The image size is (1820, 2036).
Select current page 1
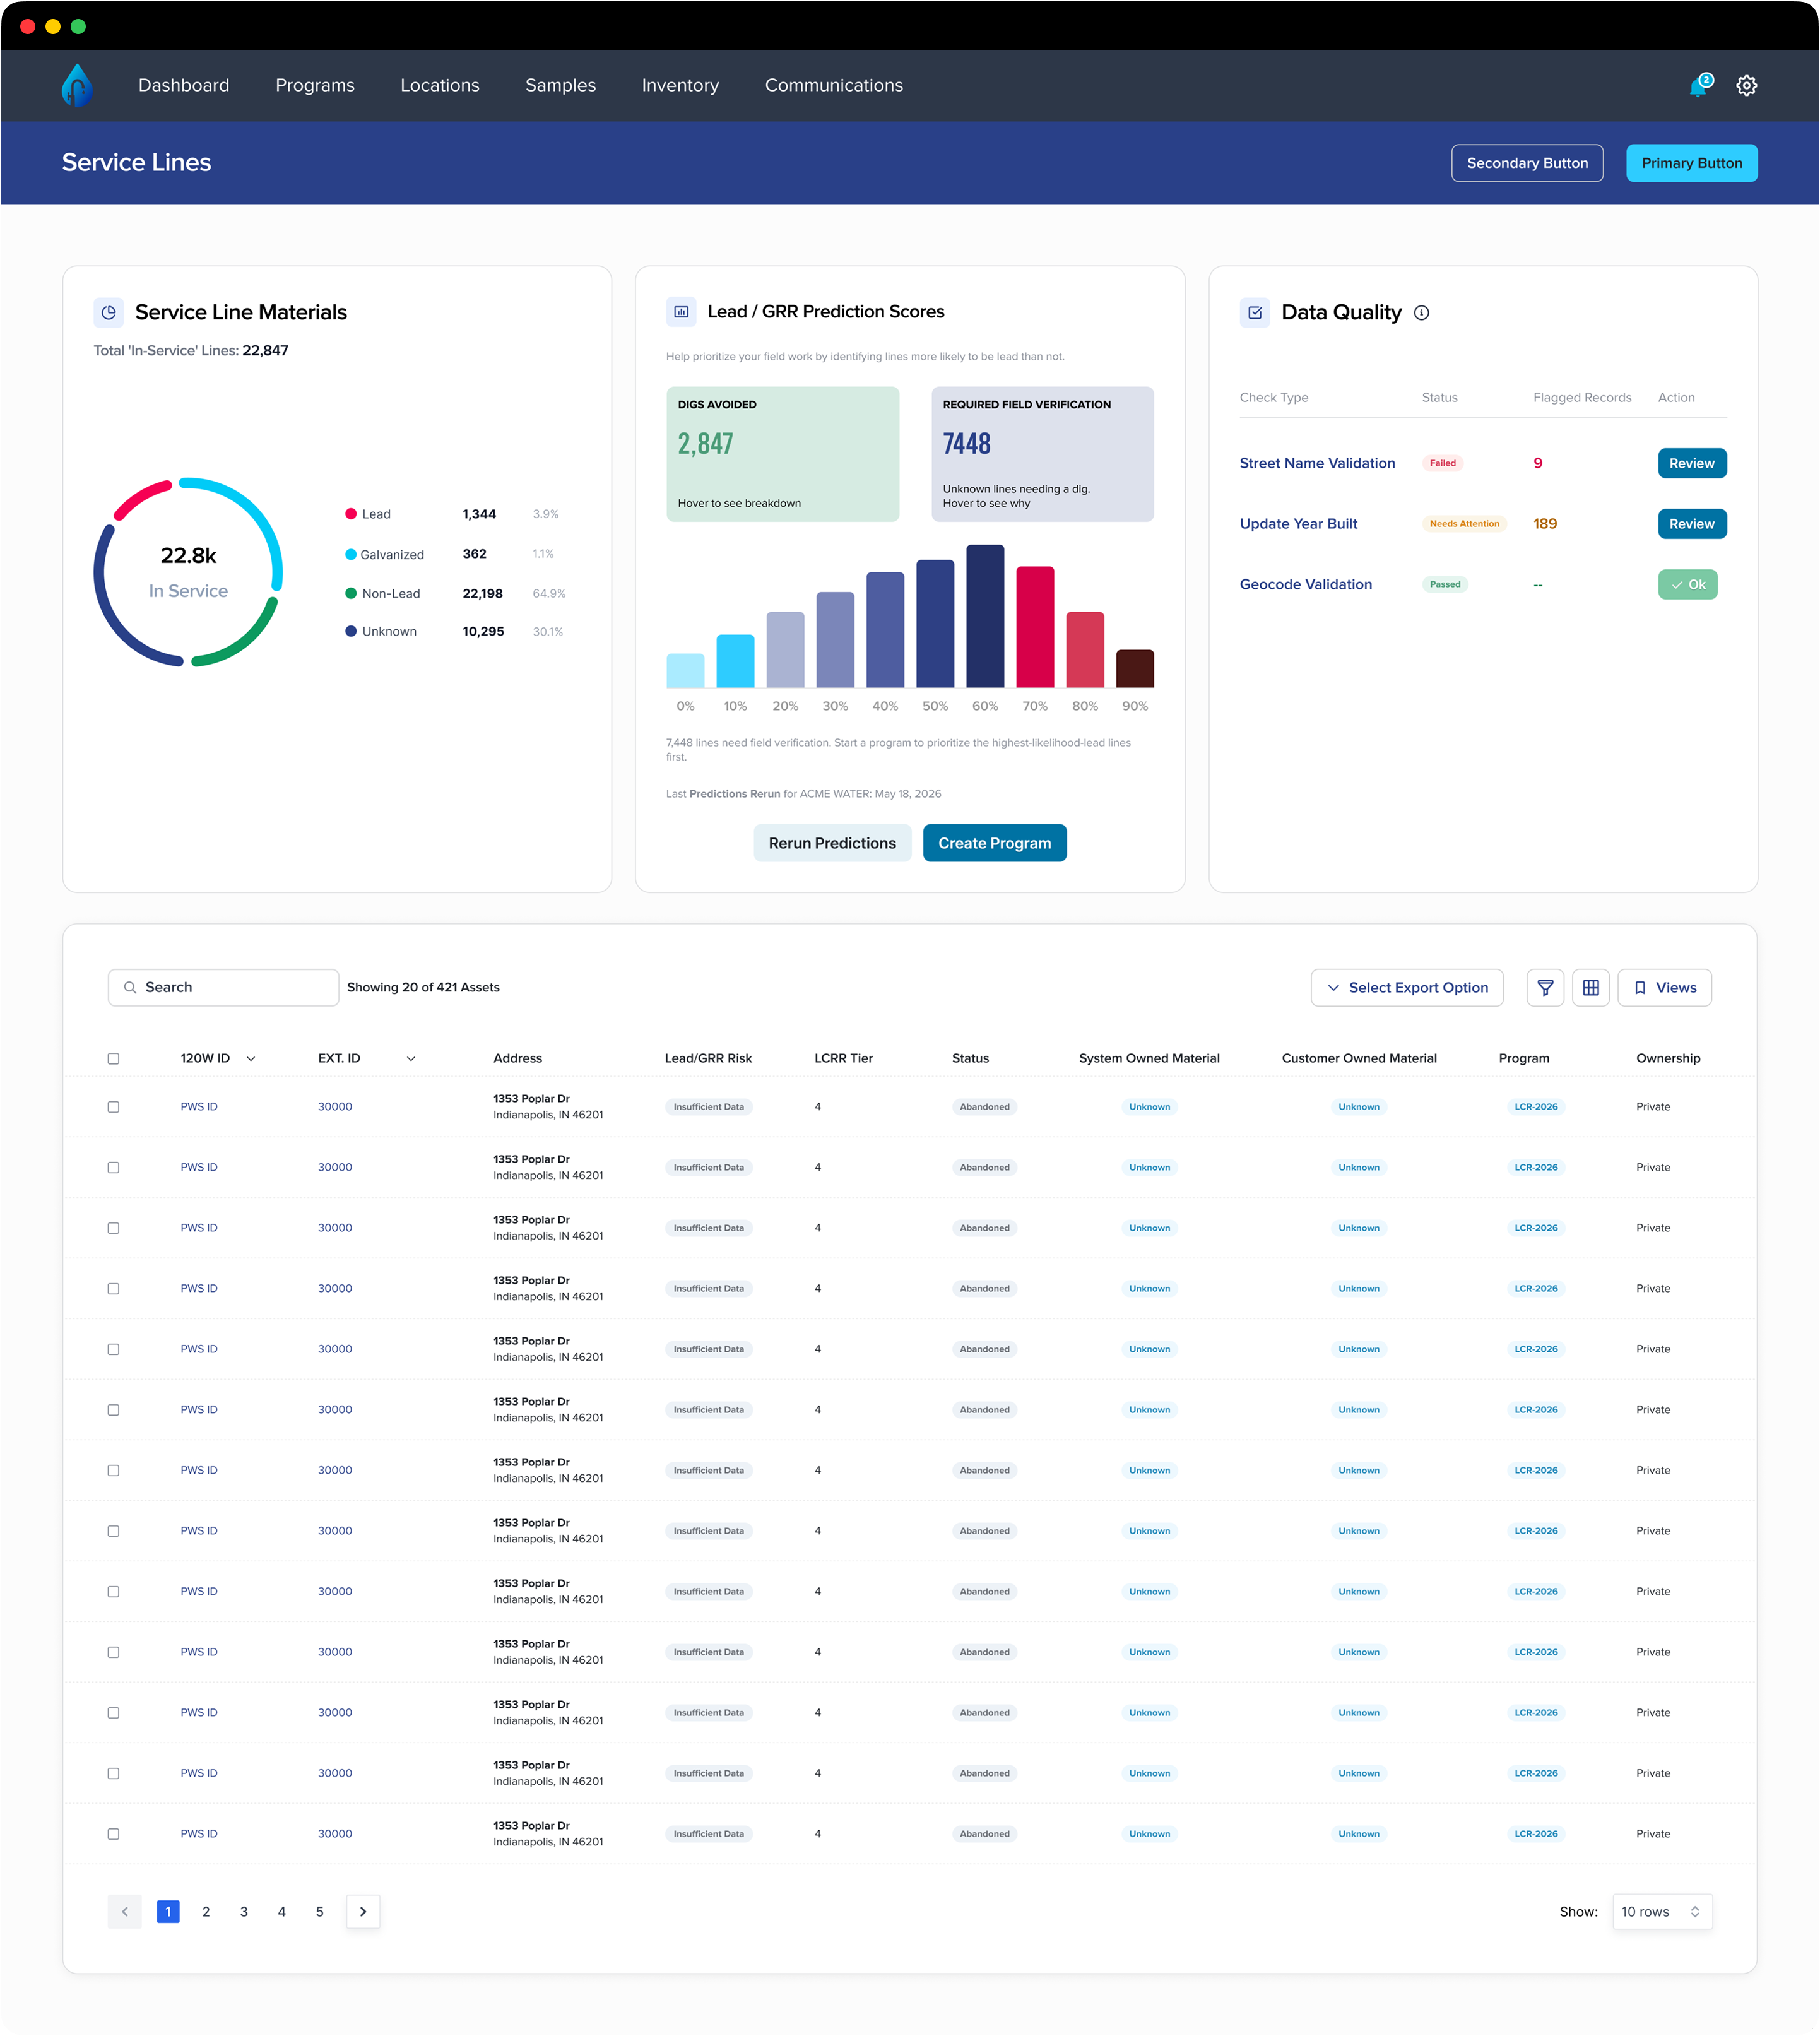[168, 1912]
